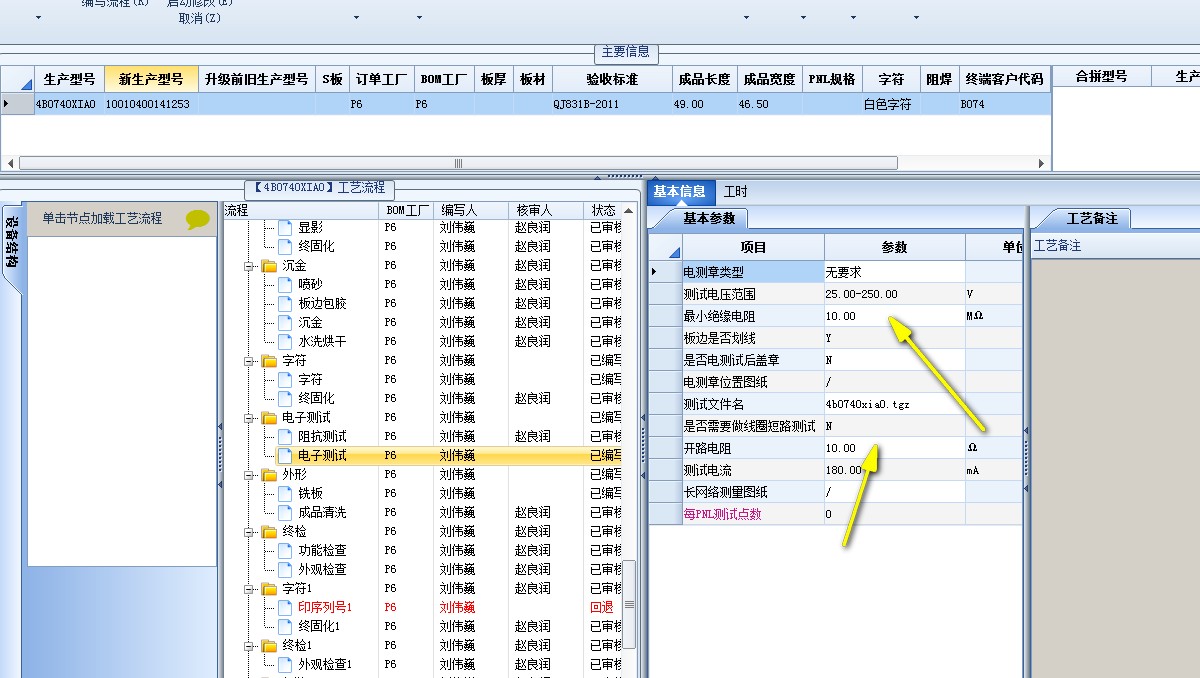
Task: Open the vertical 设备结构 side tab
Action: click(x=12, y=244)
